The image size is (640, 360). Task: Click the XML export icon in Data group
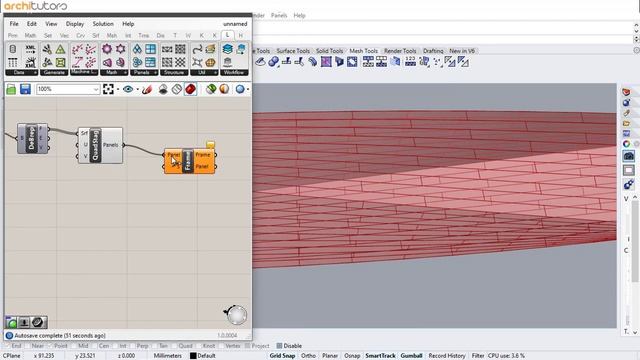[x=30, y=49]
